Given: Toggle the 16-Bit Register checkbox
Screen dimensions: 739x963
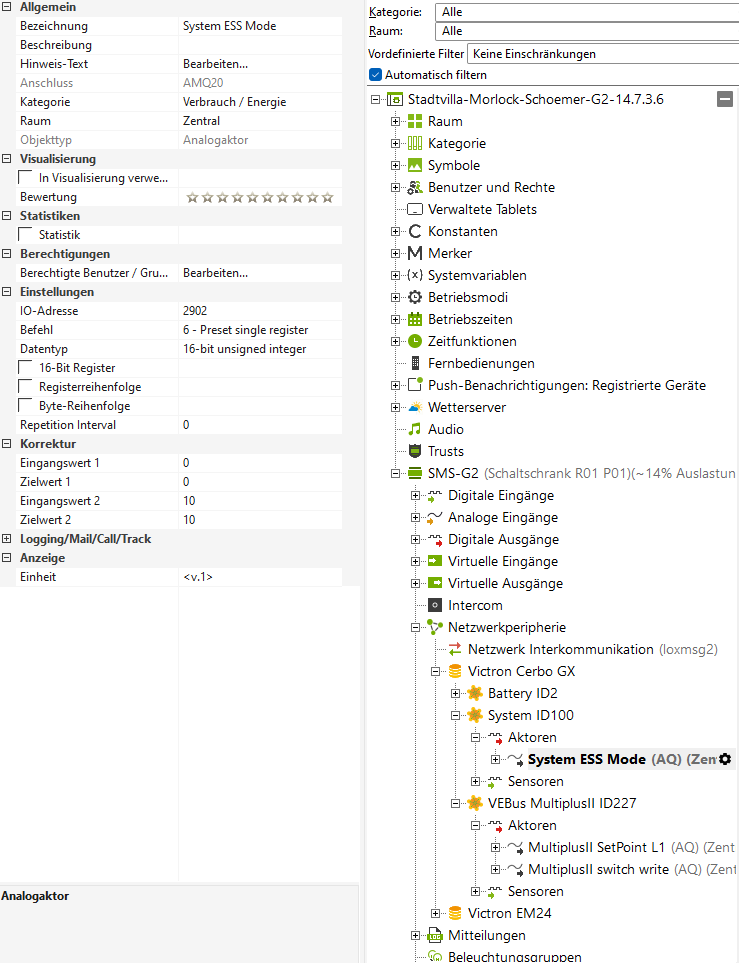Looking at the screenshot, I should [26, 368].
